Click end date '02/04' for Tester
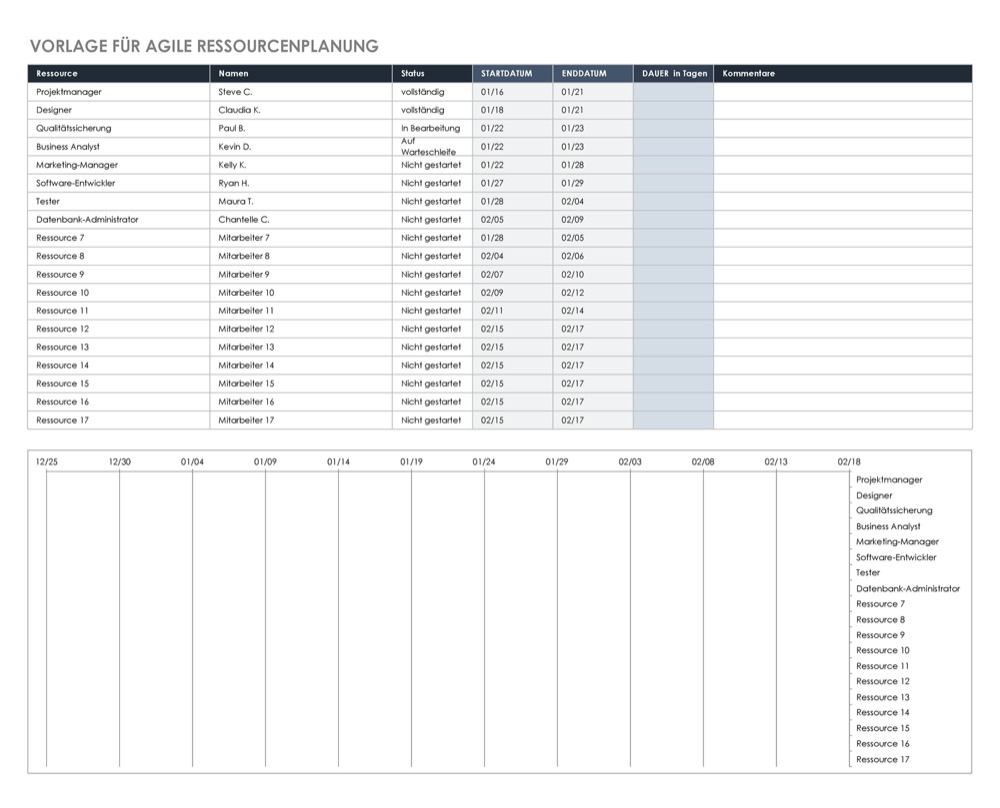The image size is (1000, 808). coord(593,201)
